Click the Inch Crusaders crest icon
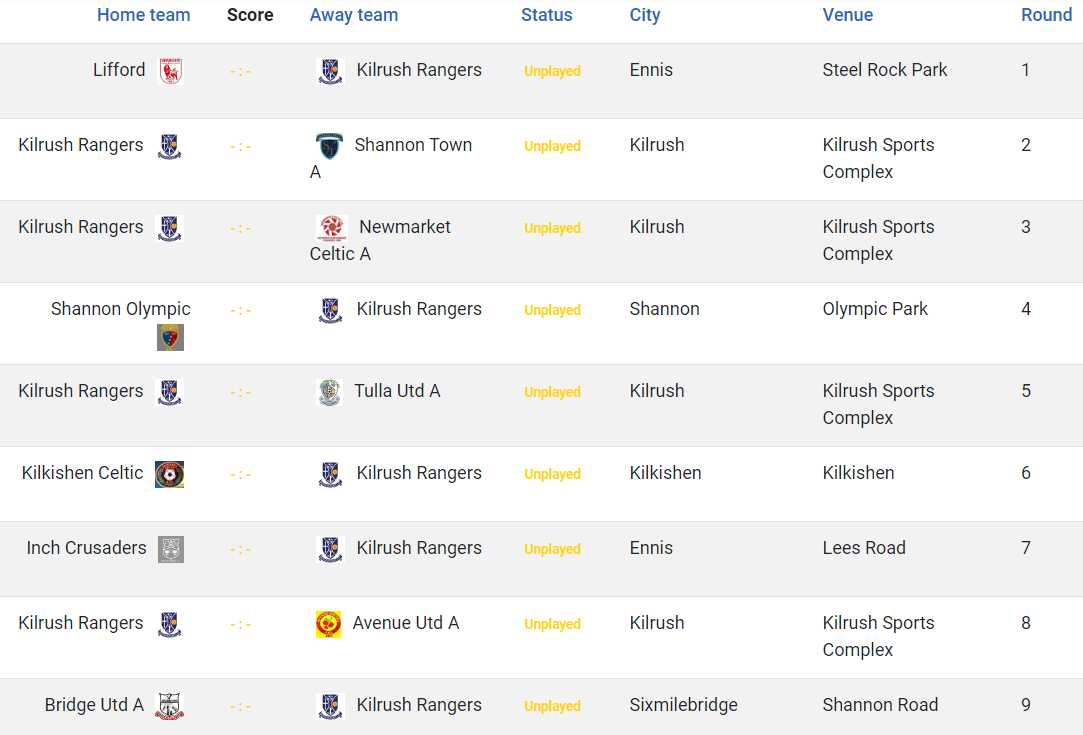Image resolution: width=1083 pixels, height=735 pixels. [x=171, y=549]
